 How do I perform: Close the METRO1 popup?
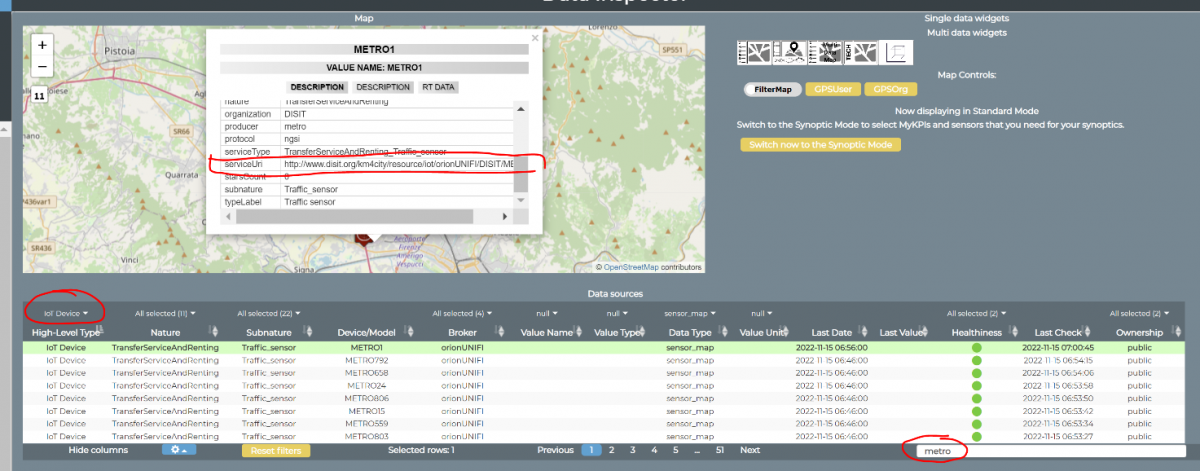pyautogui.click(x=534, y=38)
